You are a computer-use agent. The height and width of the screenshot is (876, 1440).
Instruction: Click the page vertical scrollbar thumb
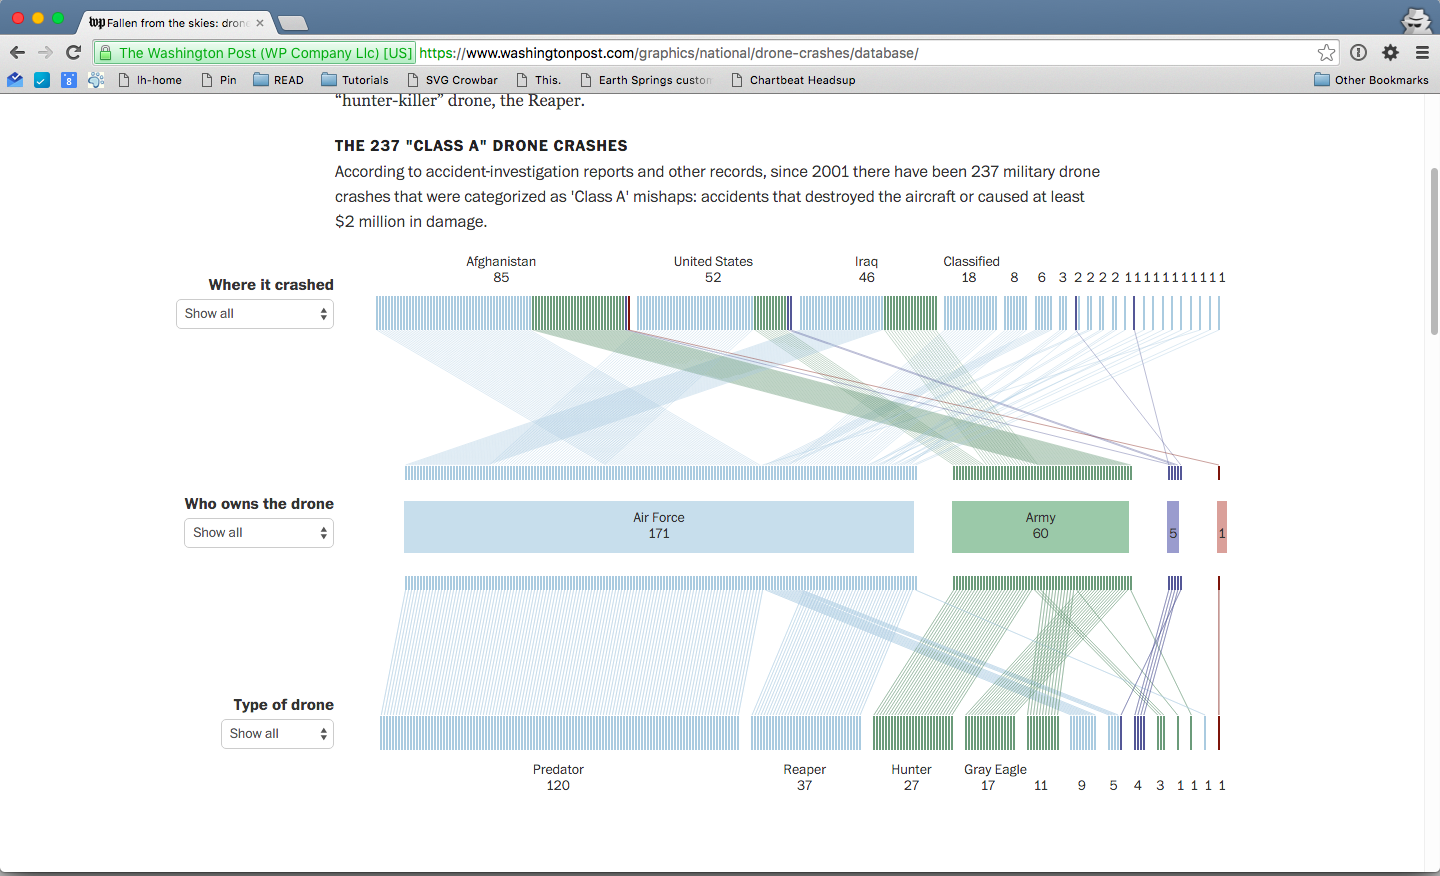1434,250
